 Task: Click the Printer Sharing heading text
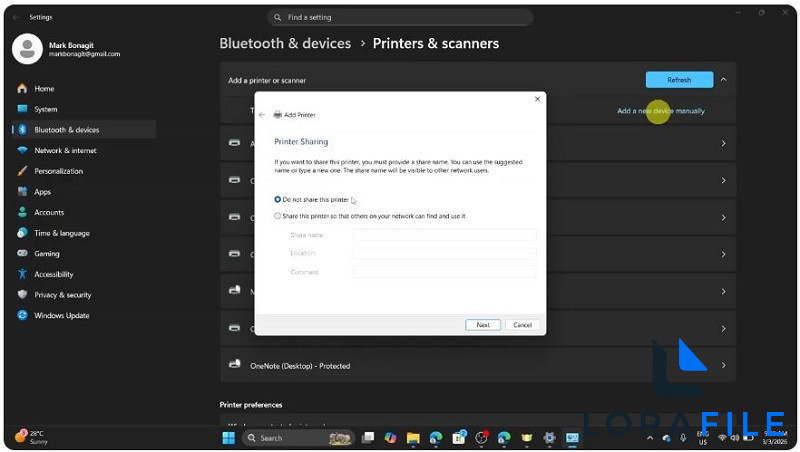[x=301, y=142]
